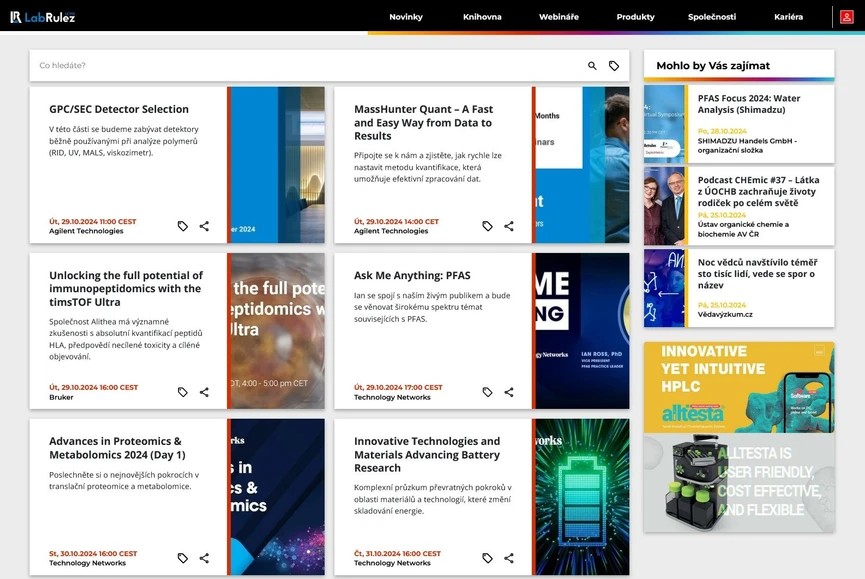Click 'Čt, 31.10.2024 16:00 CEST' date
This screenshot has width=865, height=579.
(397, 554)
